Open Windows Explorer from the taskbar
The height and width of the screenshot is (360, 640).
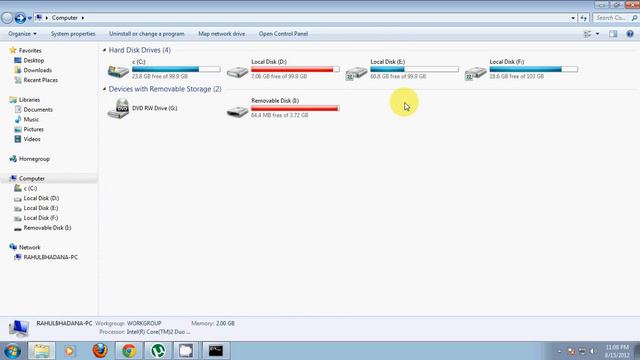[41, 351]
